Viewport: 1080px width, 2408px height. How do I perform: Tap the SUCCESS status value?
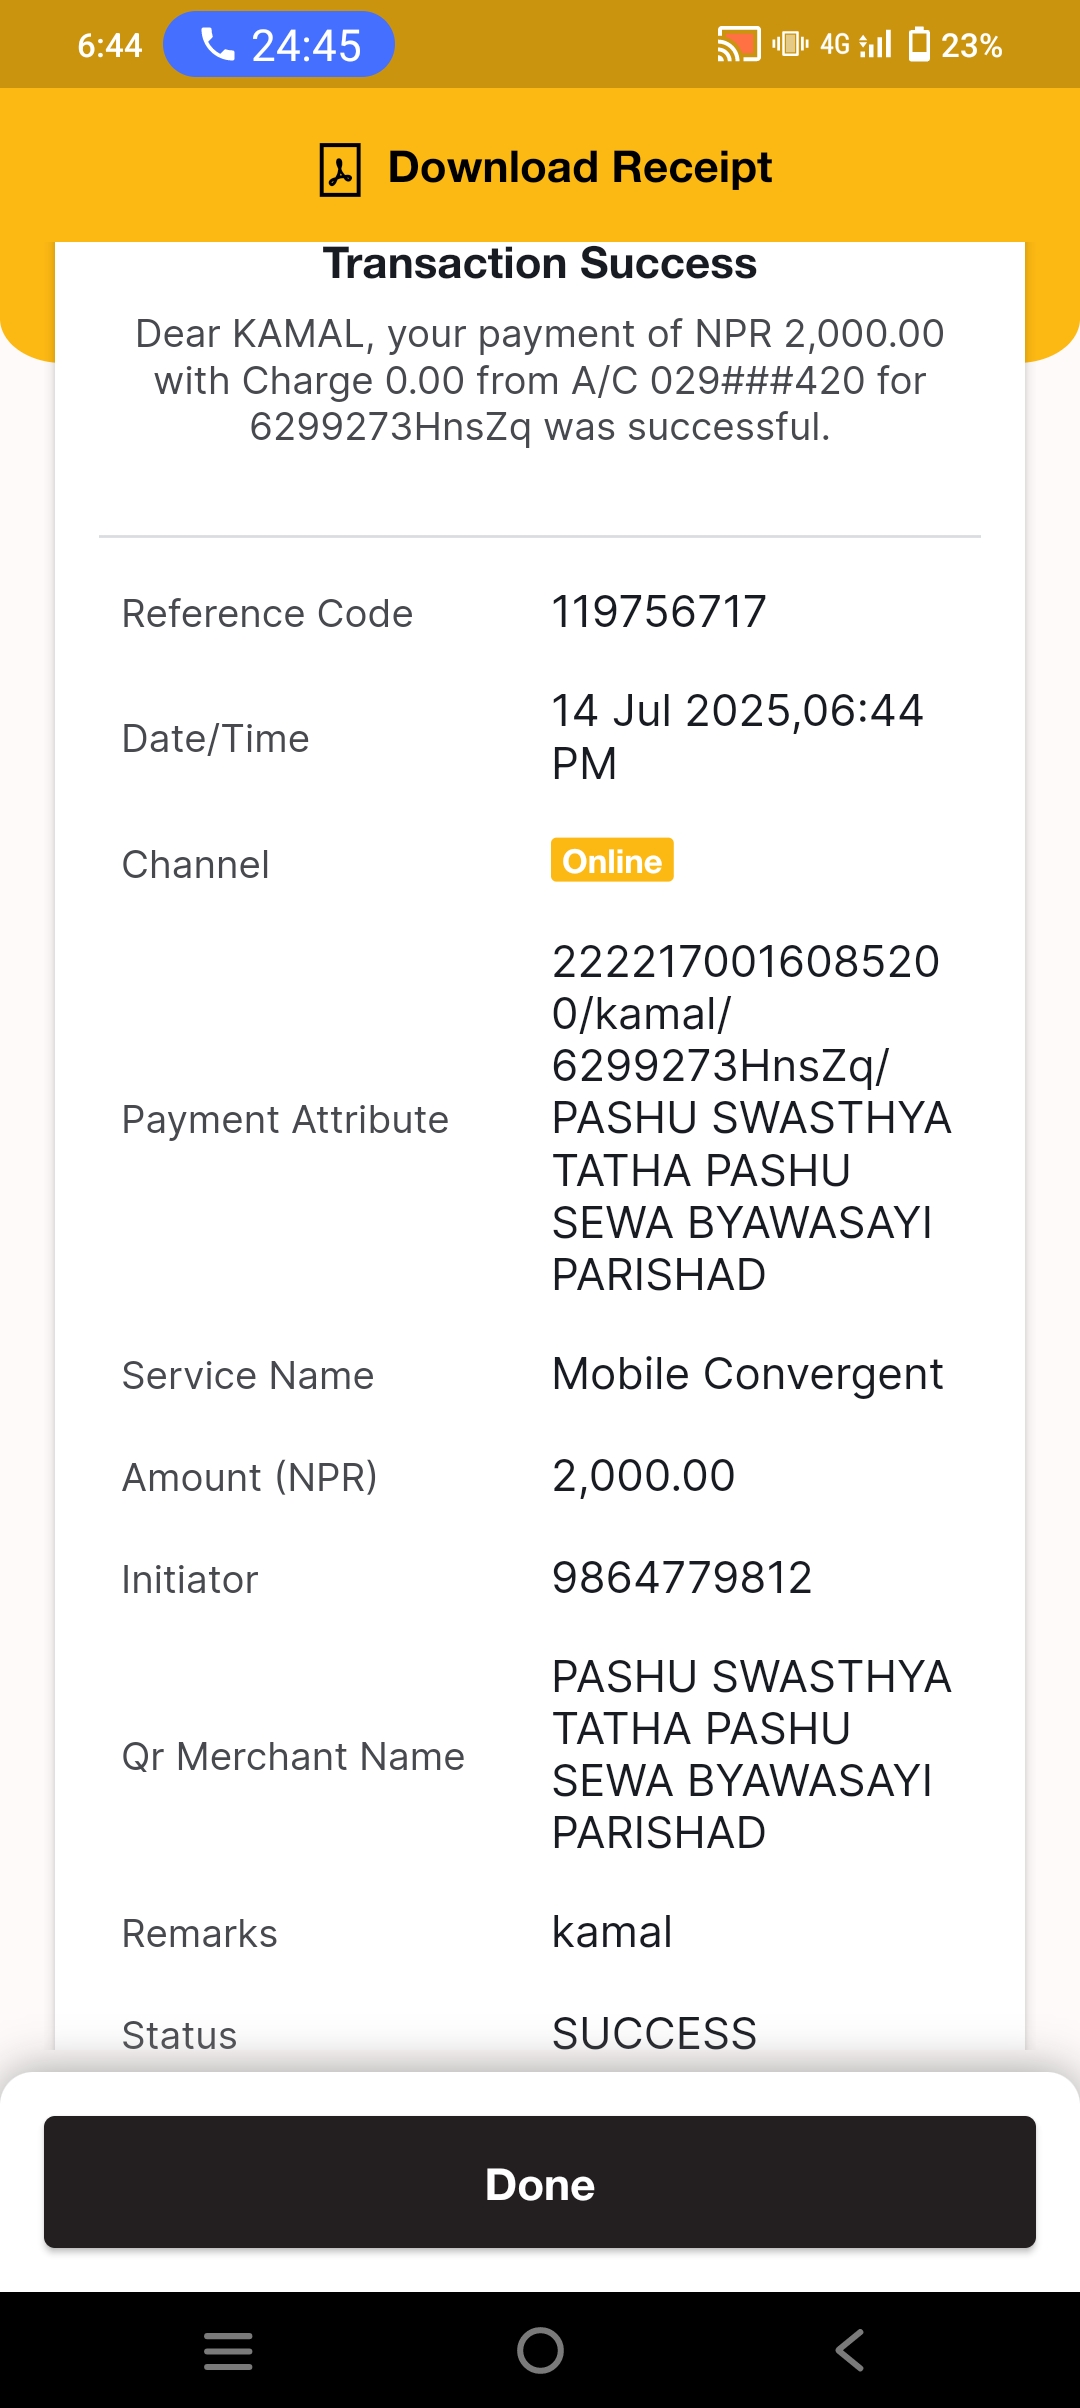click(x=655, y=2034)
